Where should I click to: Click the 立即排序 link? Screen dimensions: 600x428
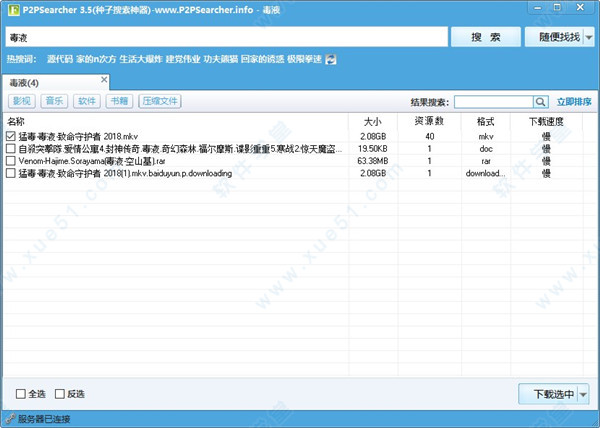pos(574,102)
